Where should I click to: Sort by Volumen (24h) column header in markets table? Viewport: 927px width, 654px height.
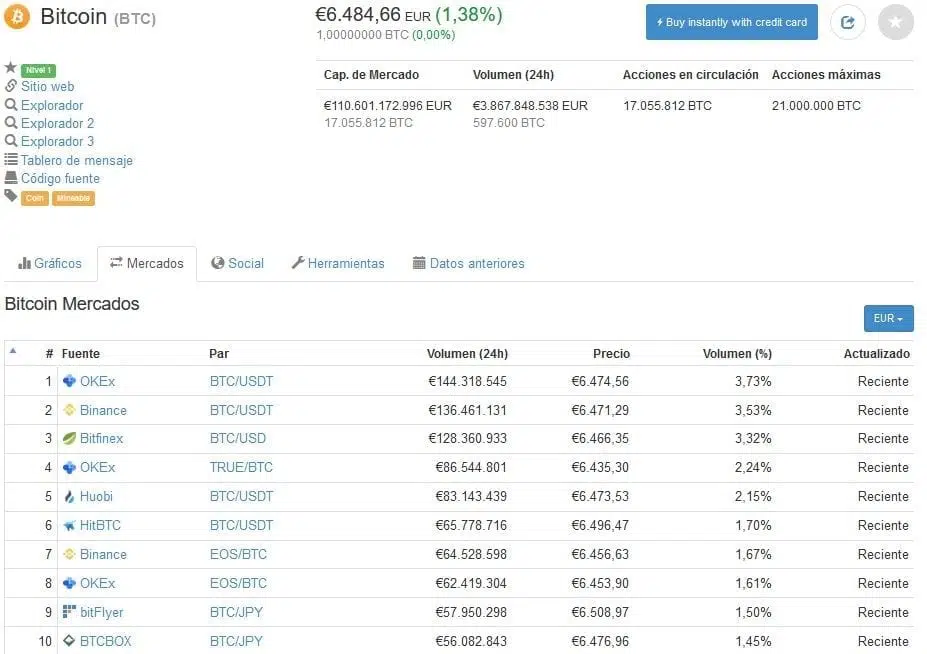click(x=467, y=354)
